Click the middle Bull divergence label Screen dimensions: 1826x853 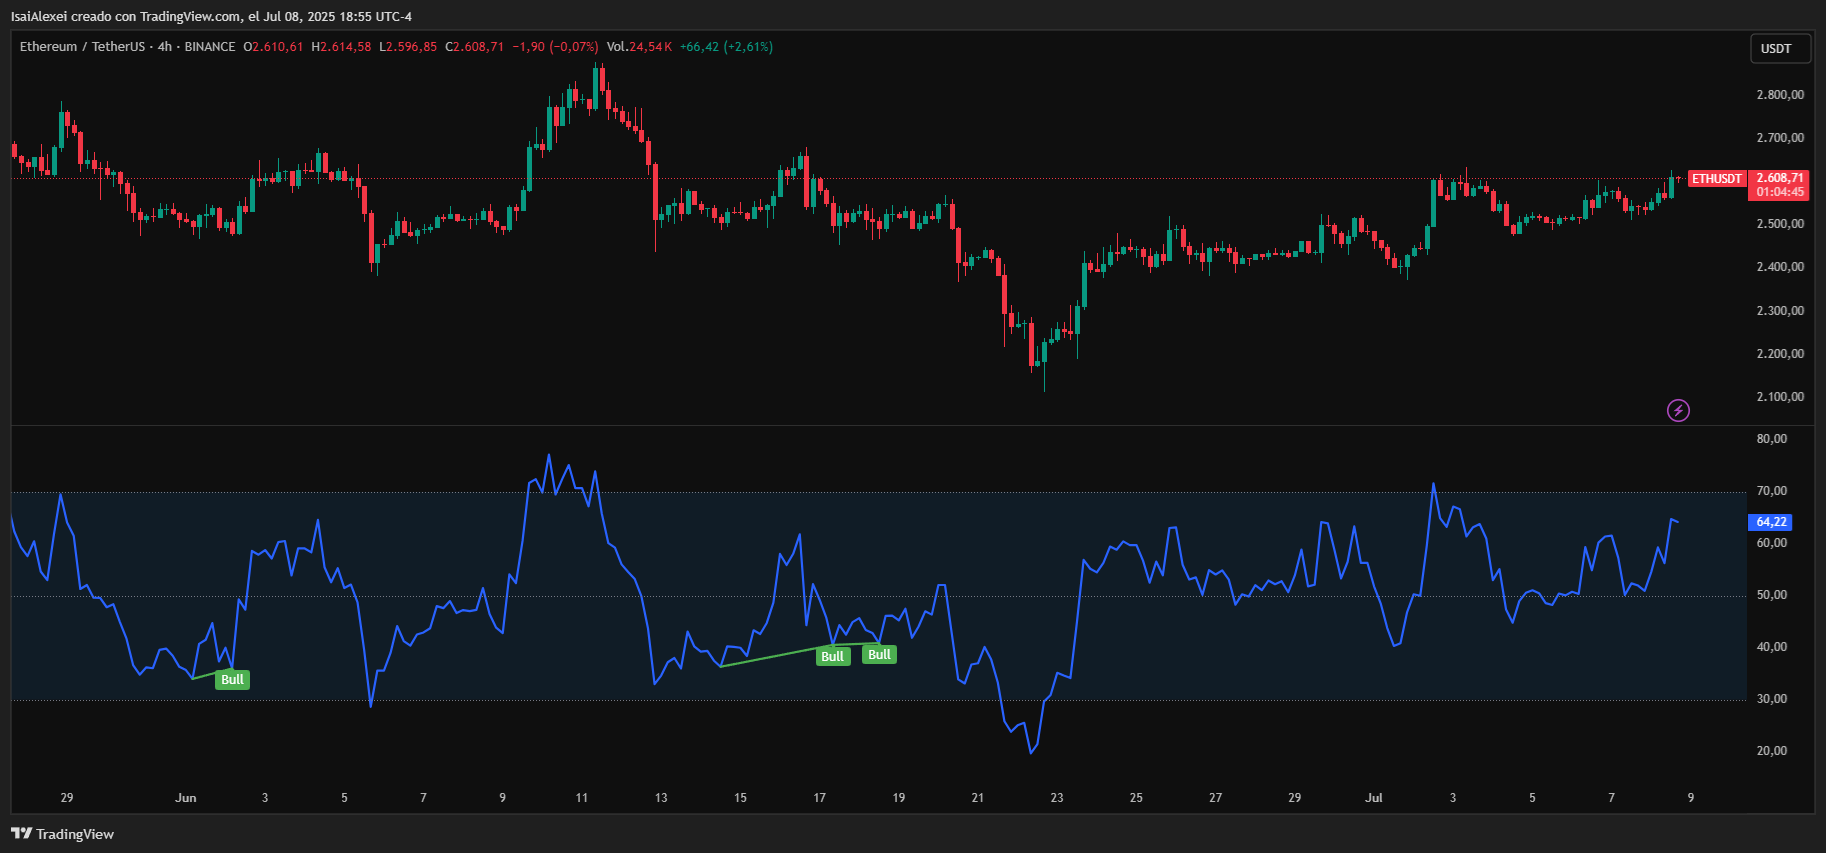(x=832, y=657)
